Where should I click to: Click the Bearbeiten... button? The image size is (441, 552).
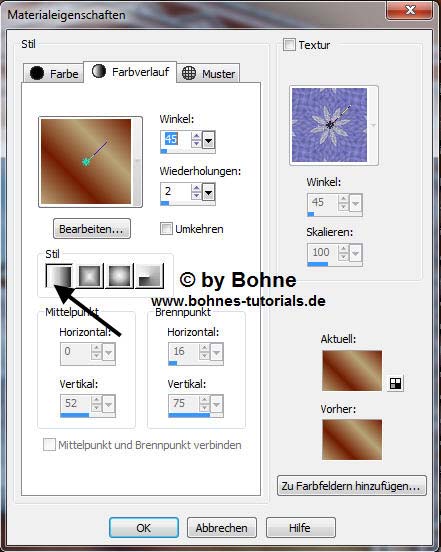(x=92, y=229)
